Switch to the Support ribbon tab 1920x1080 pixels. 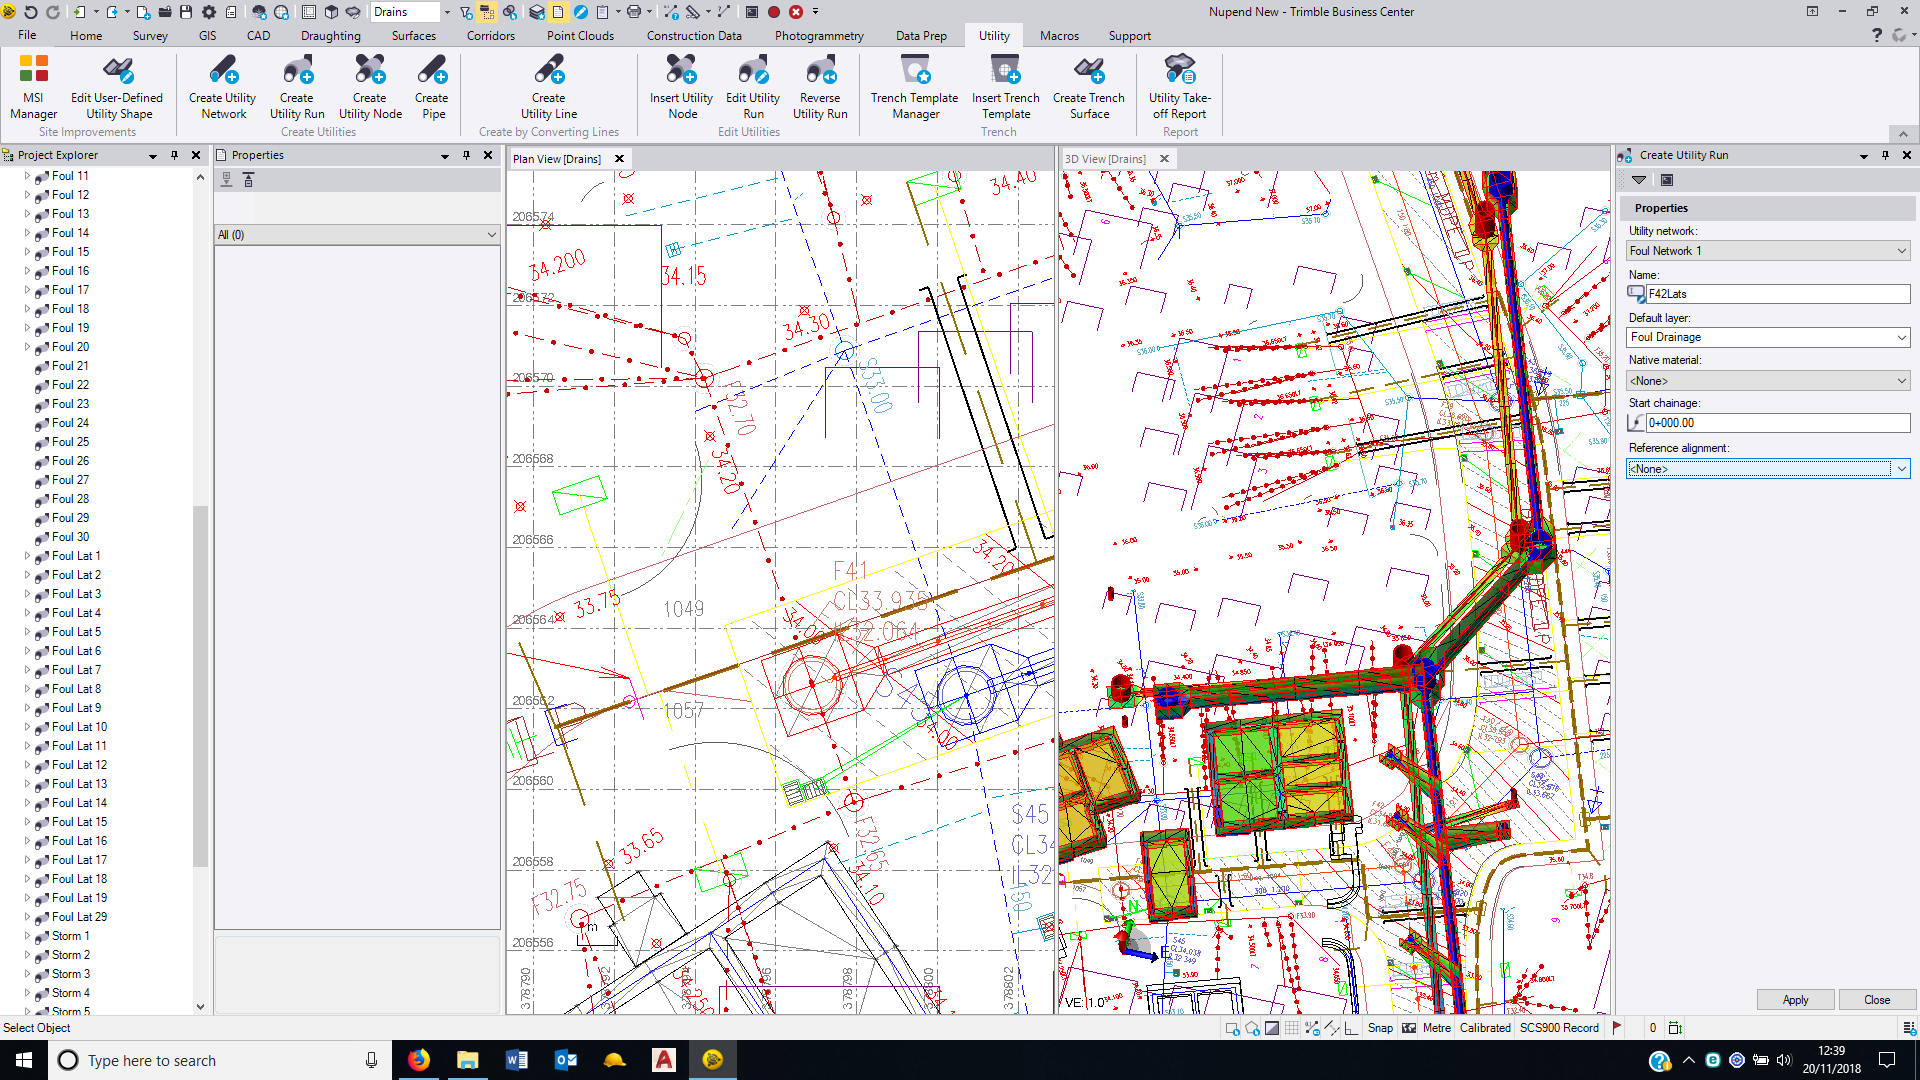click(1129, 35)
